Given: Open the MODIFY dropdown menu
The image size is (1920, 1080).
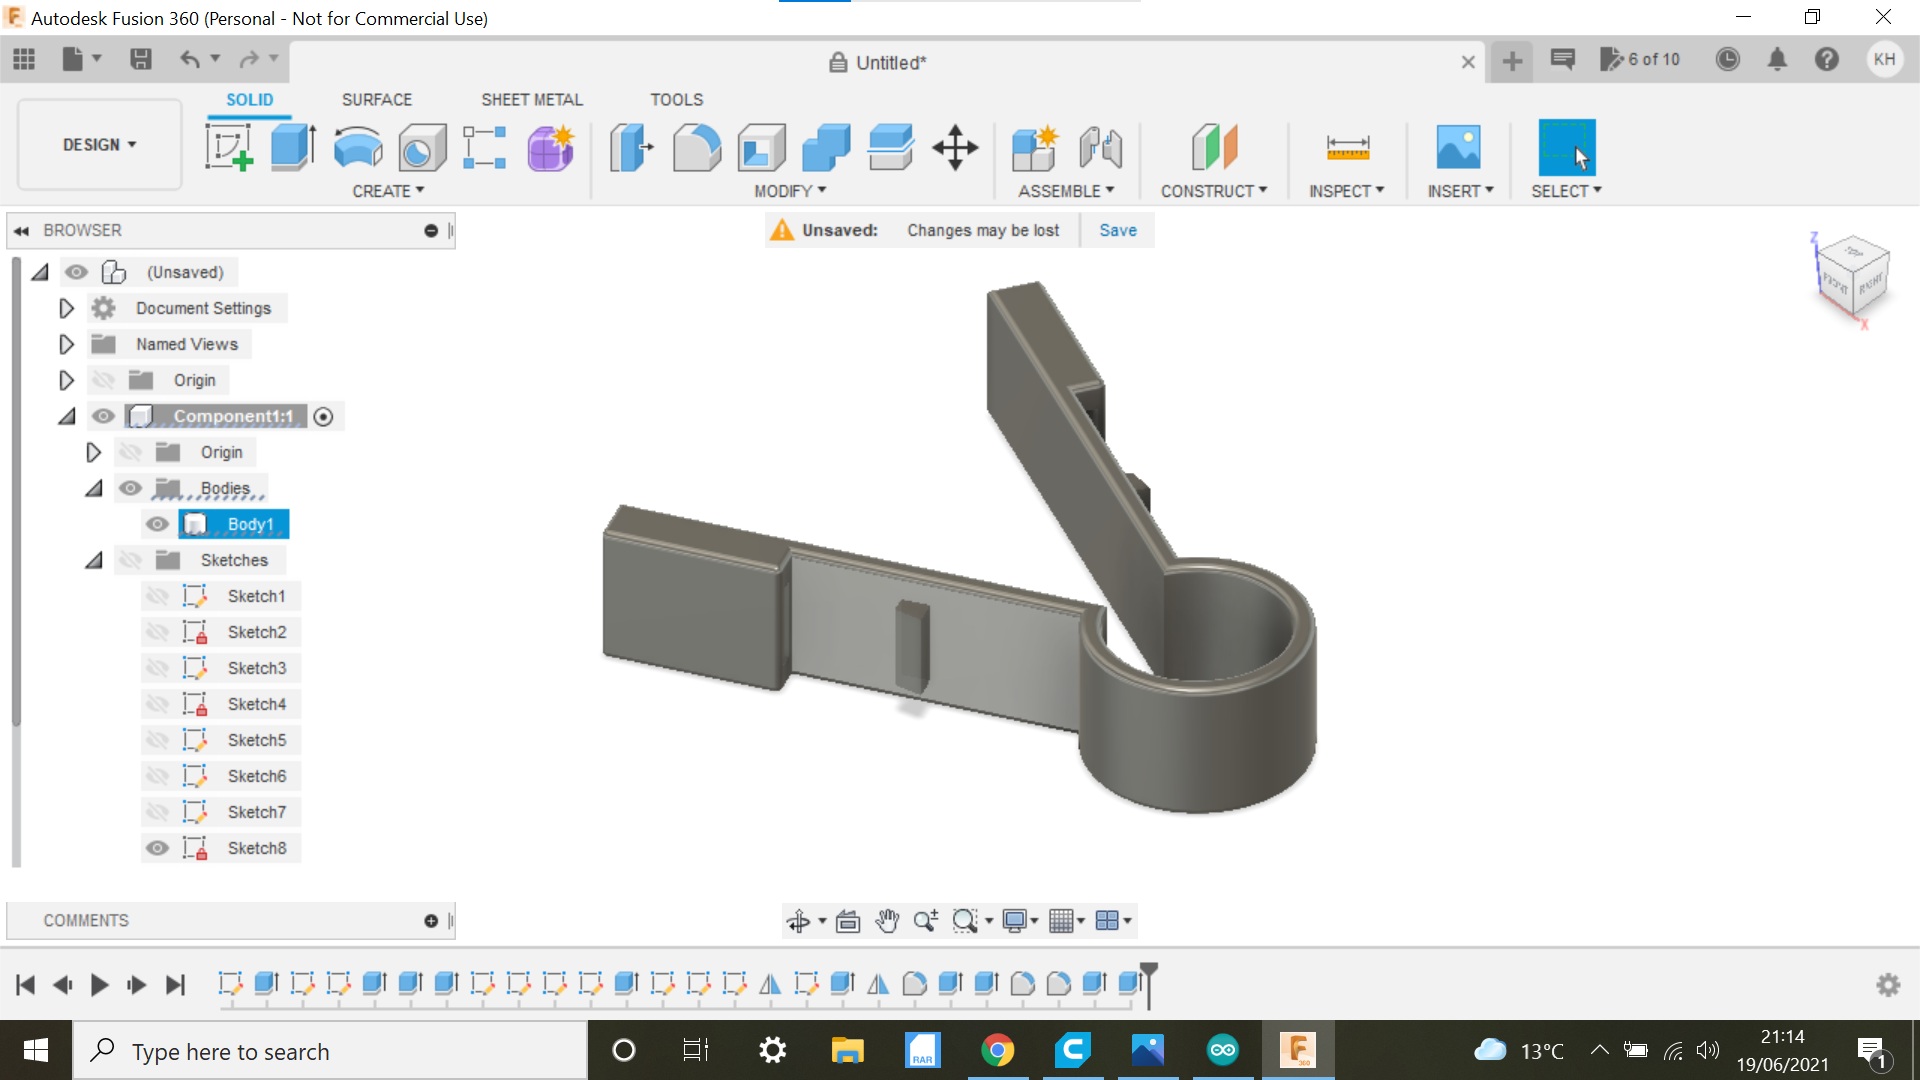Looking at the screenshot, I should click(790, 191).
